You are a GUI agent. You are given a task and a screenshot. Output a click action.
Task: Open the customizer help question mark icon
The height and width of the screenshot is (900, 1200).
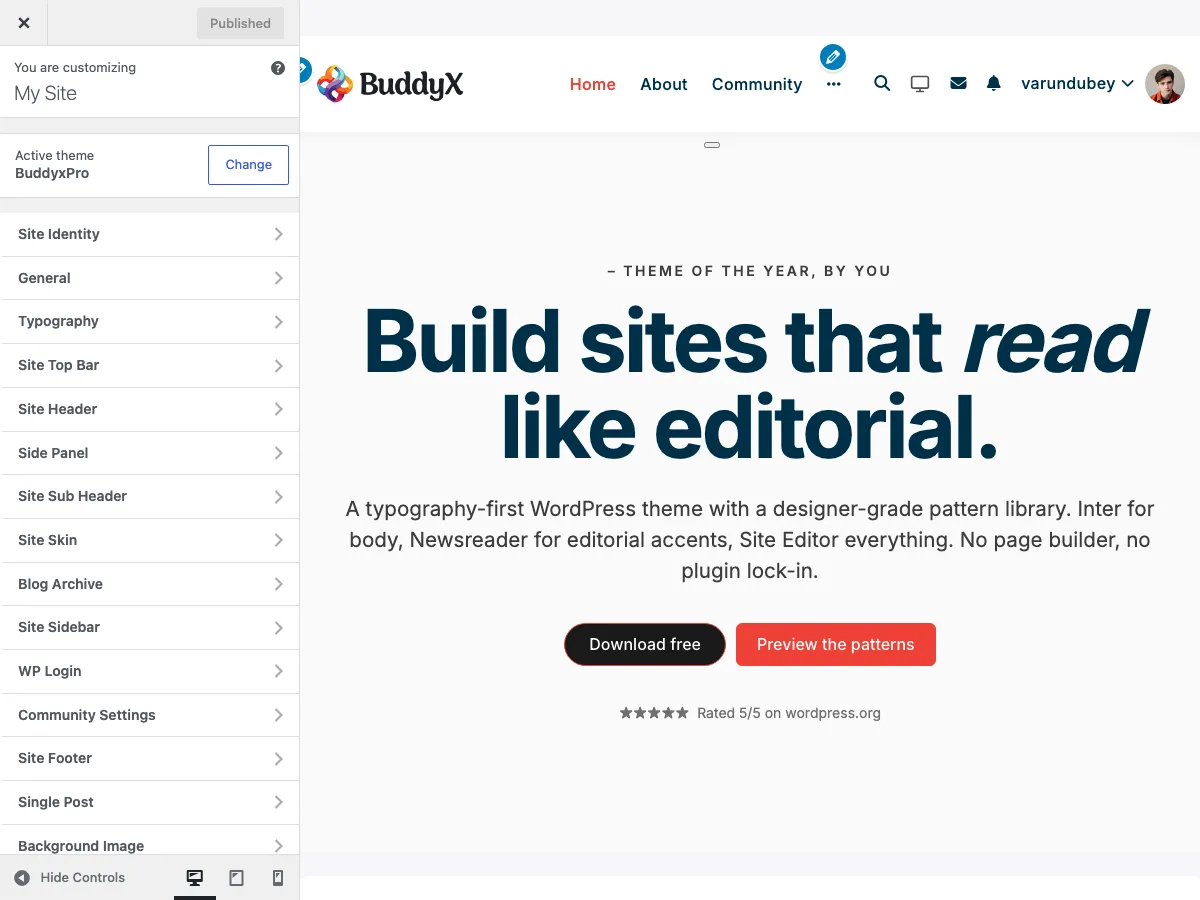point(278,68)
